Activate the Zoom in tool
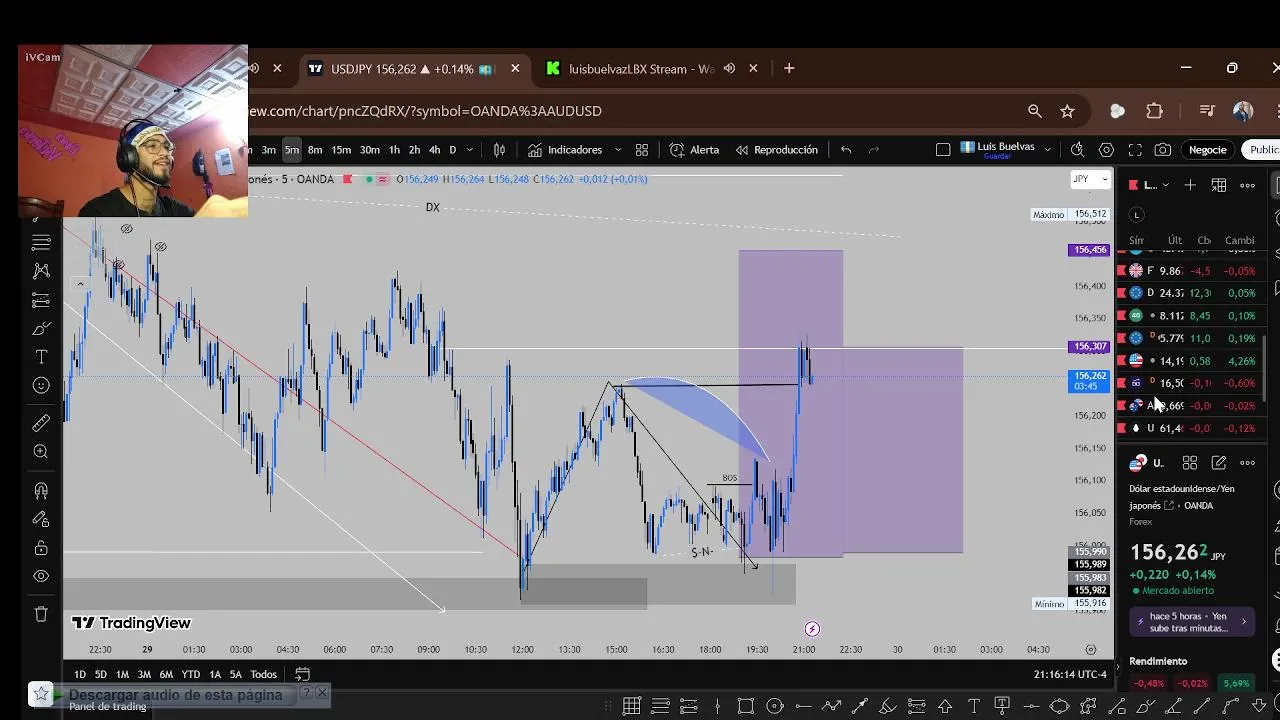Image resolution: width=1280 pixels, height=720 pixels. click(41, 452)
